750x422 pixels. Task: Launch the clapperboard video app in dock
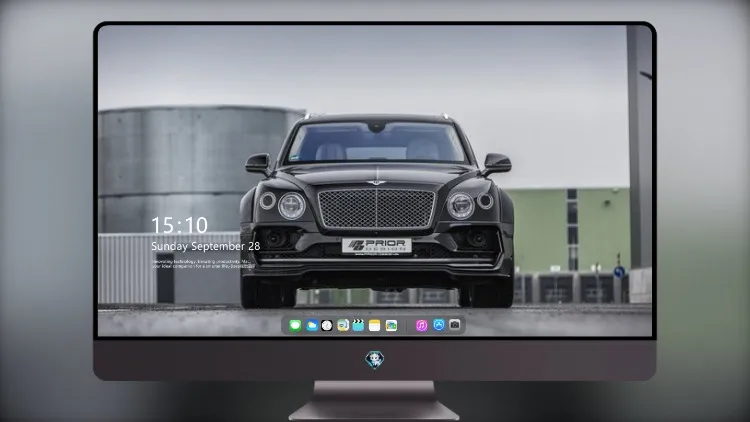tap(358, 325)
